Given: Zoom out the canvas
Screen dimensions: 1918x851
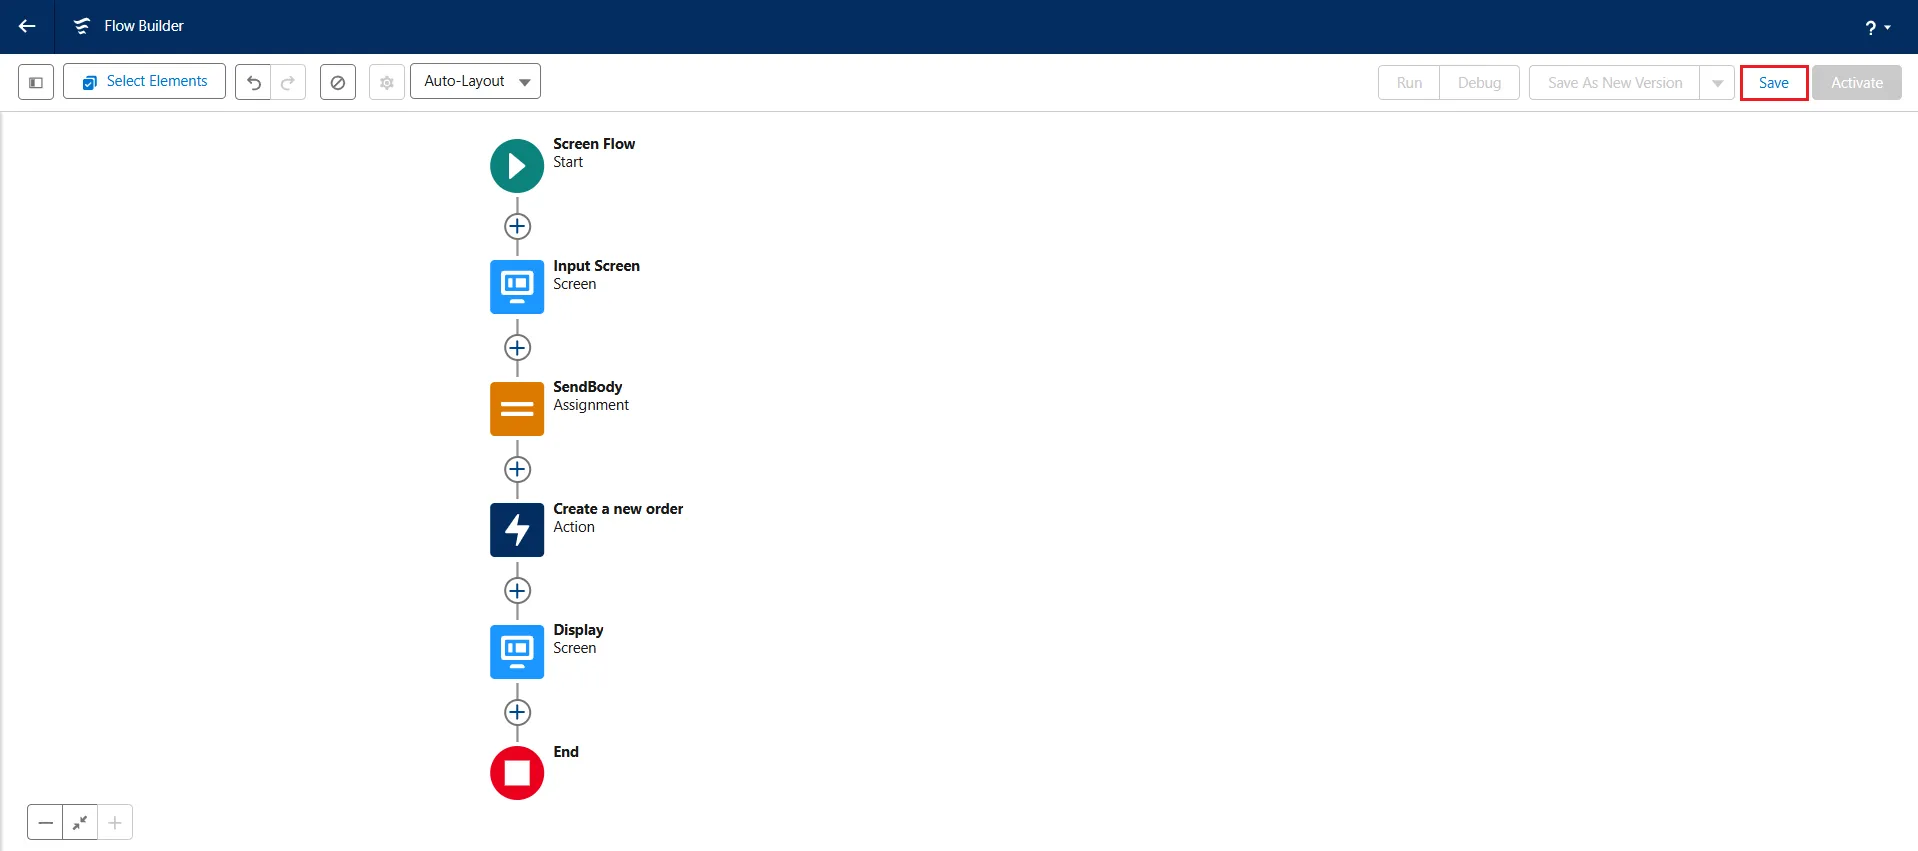Looking at the screenshot, I should click(45, 823).
